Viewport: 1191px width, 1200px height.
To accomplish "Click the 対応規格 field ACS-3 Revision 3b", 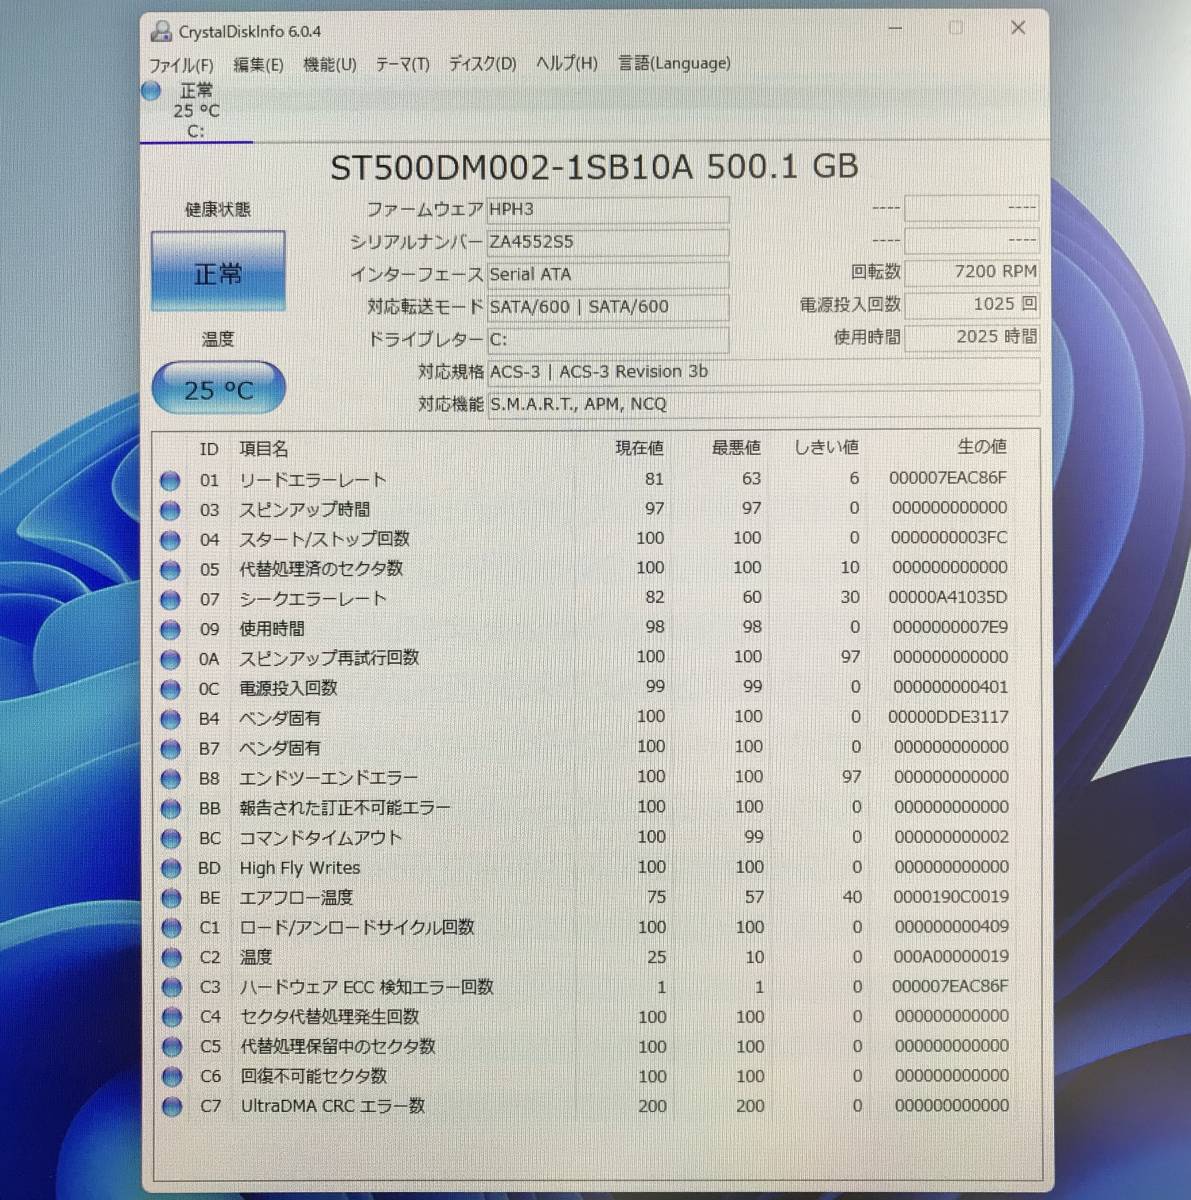I will [x=763, y=372].
